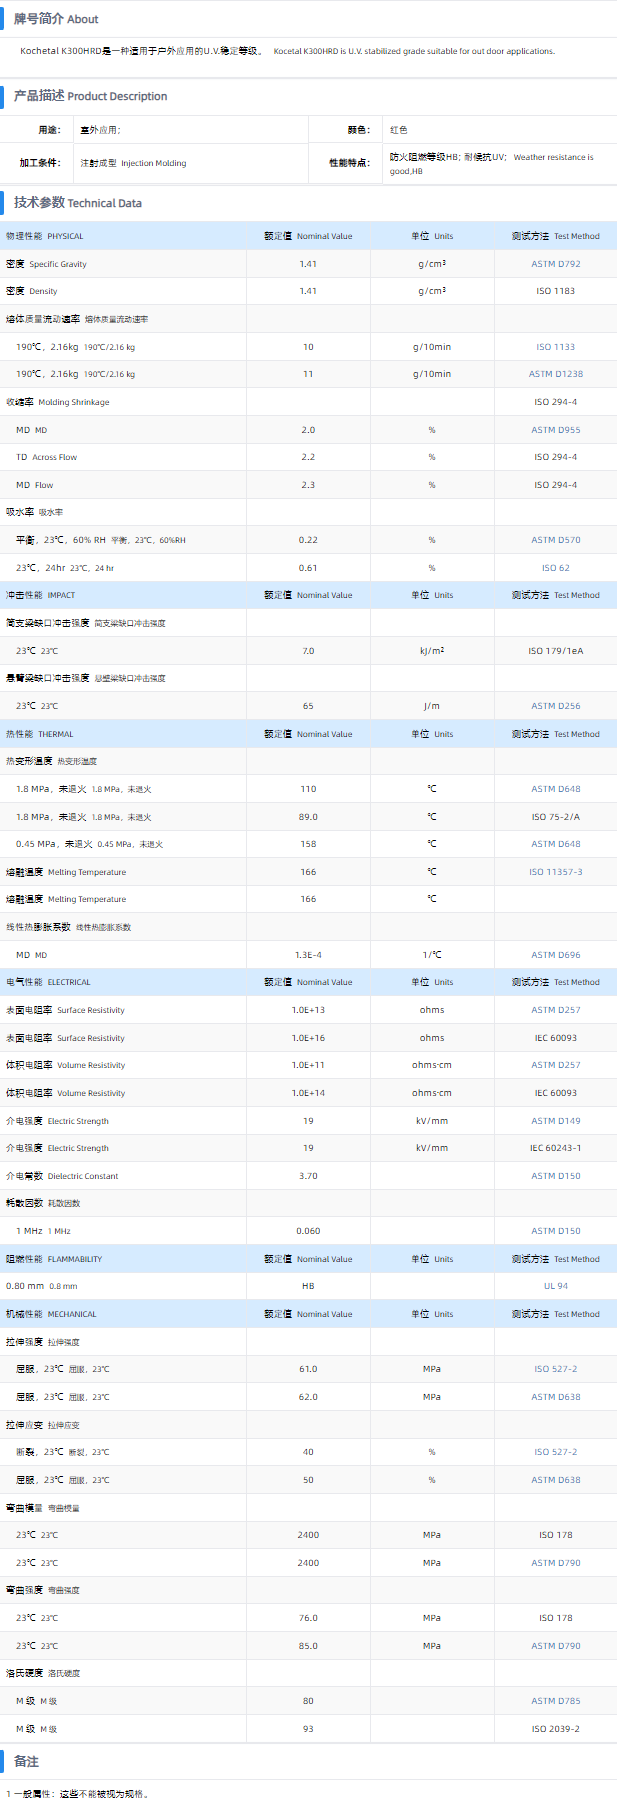This screenshot has width=617, height=1798.
Task: Open the ASTM D696 thermal expansion link
Action: pos(555,955)
